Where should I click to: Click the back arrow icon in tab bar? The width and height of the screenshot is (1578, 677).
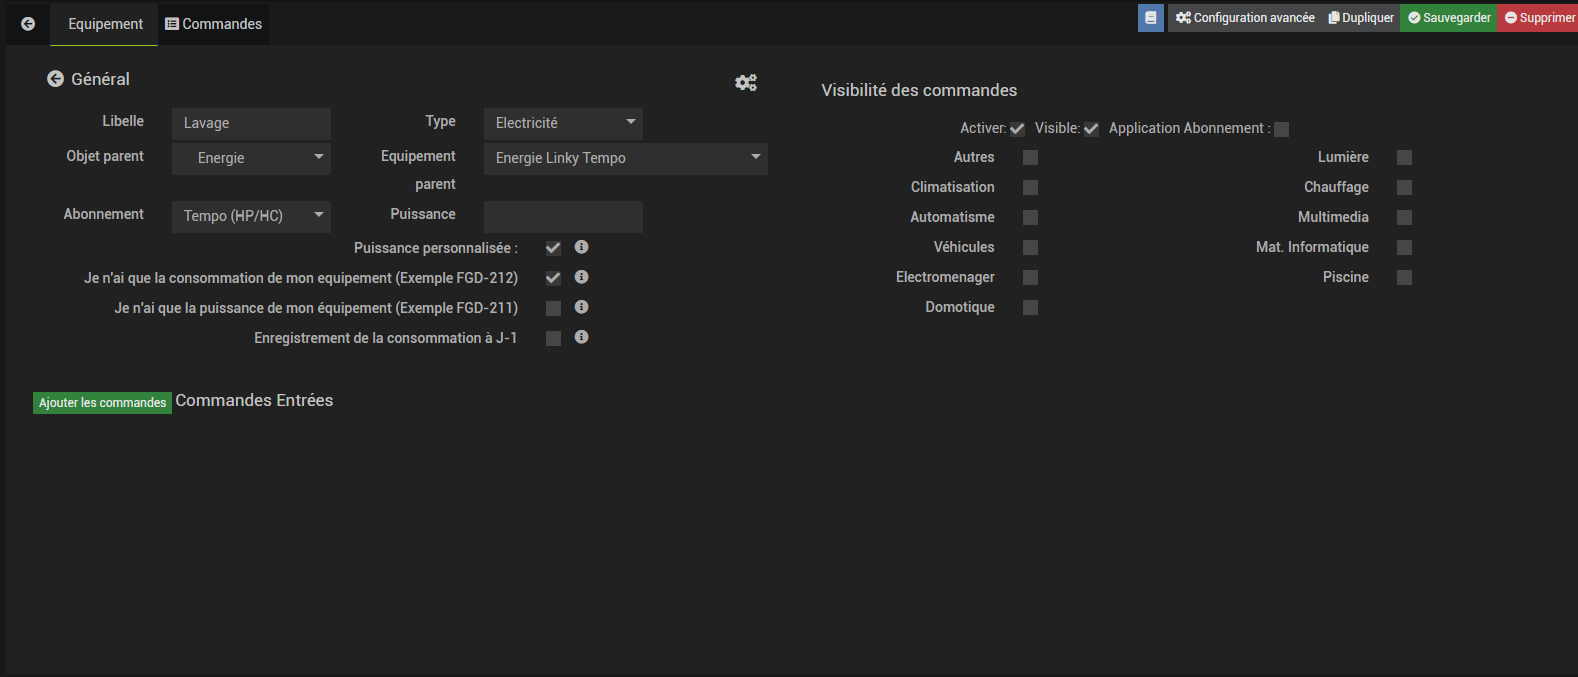(x=28, y=24)
